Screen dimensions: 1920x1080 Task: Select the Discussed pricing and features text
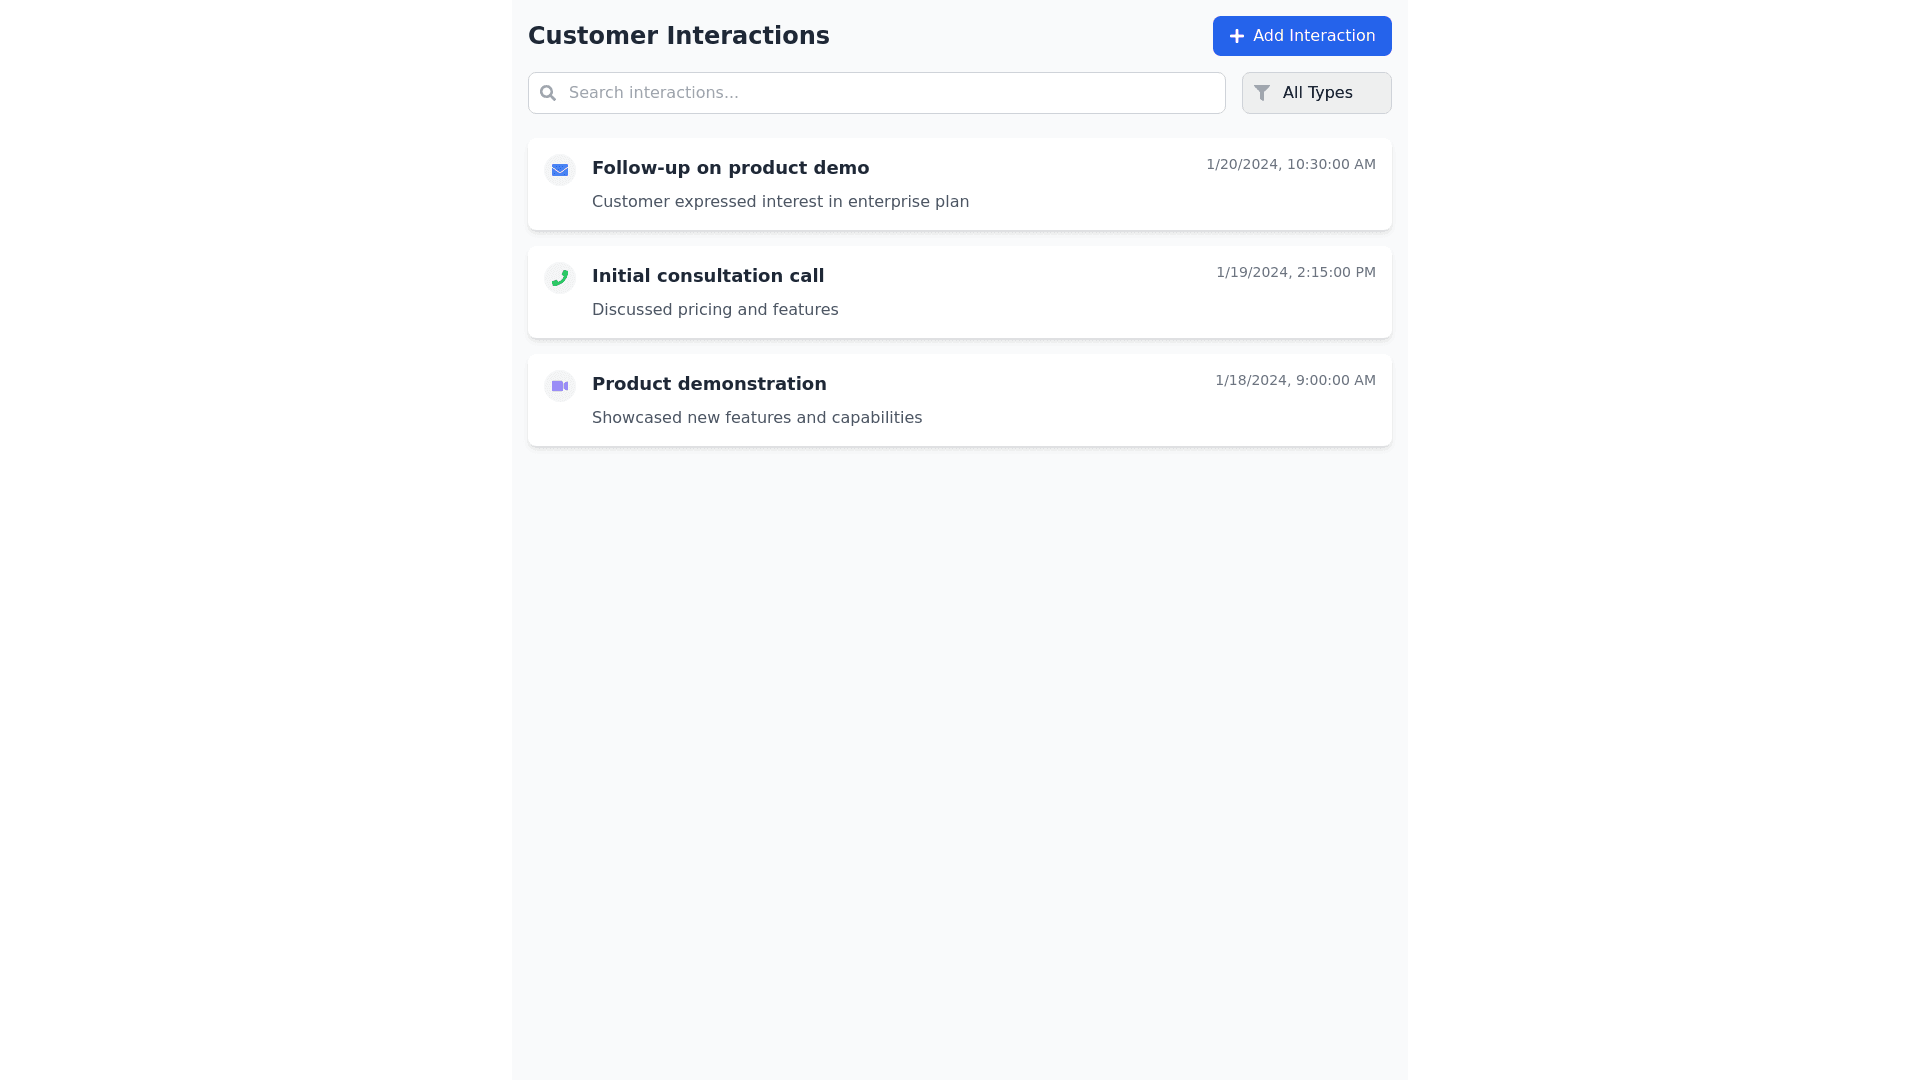715,310
